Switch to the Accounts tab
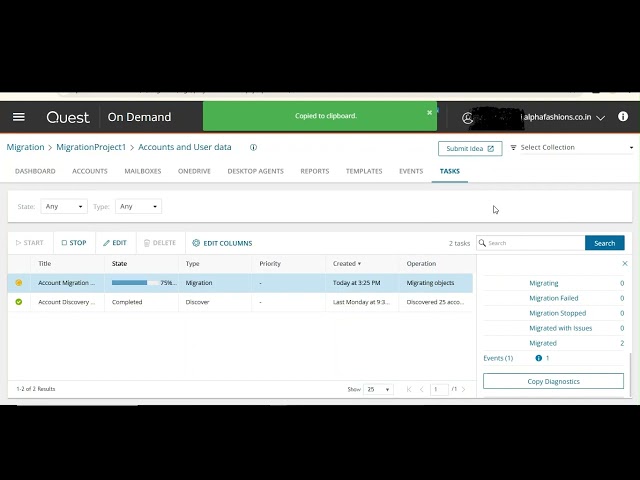The width and height of the screenshot is (640, 480). pos(90,171)
